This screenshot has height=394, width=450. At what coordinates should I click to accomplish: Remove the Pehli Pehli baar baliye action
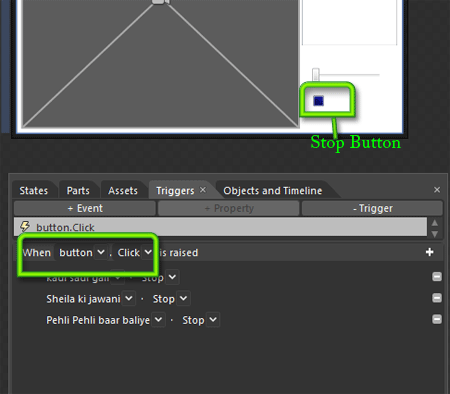tap(437, 319)
